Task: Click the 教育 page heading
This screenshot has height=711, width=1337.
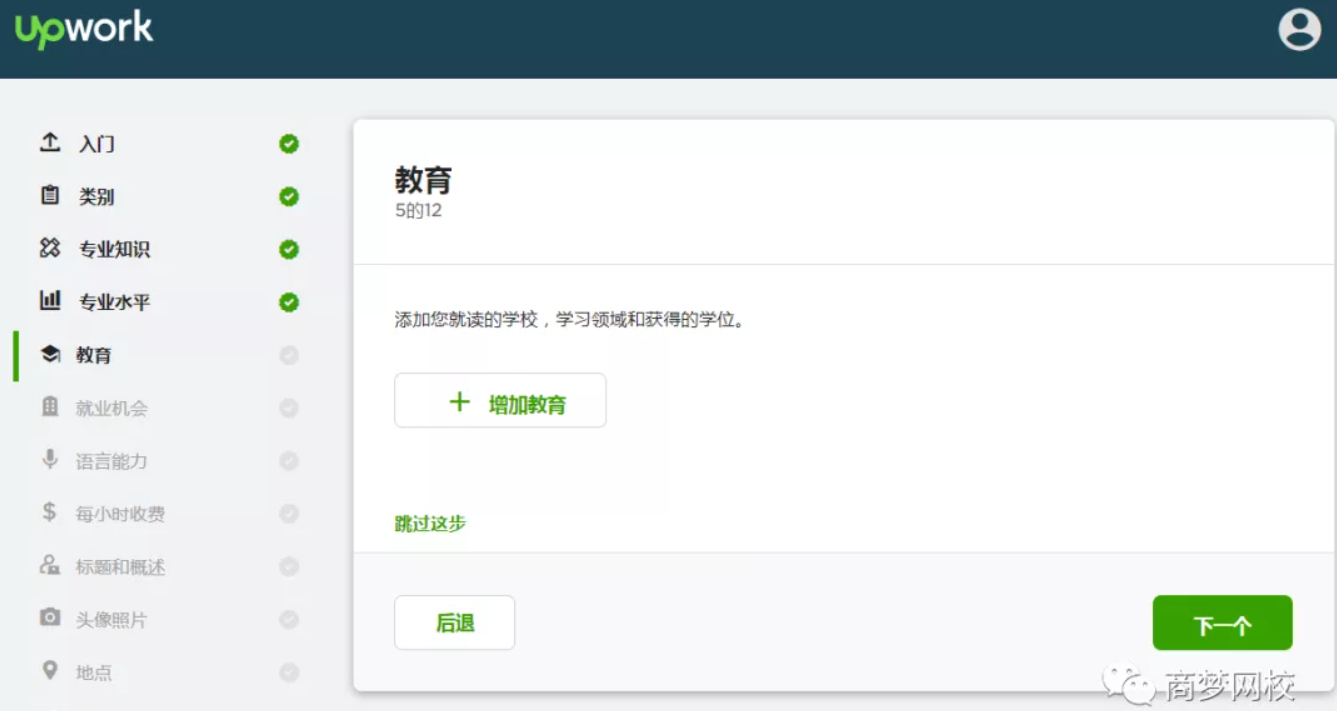Action: pos(424,180)
